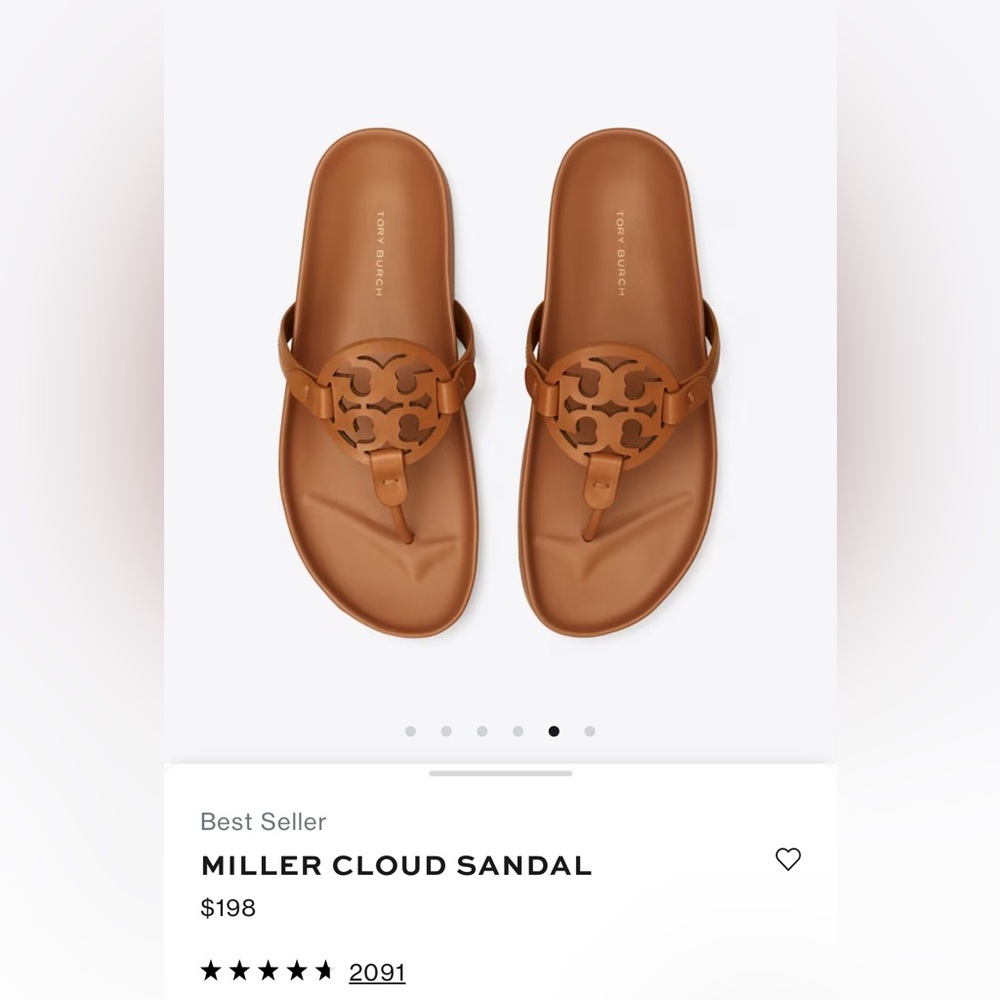Click the fourth carousel dot

click(x=516, y=731)
